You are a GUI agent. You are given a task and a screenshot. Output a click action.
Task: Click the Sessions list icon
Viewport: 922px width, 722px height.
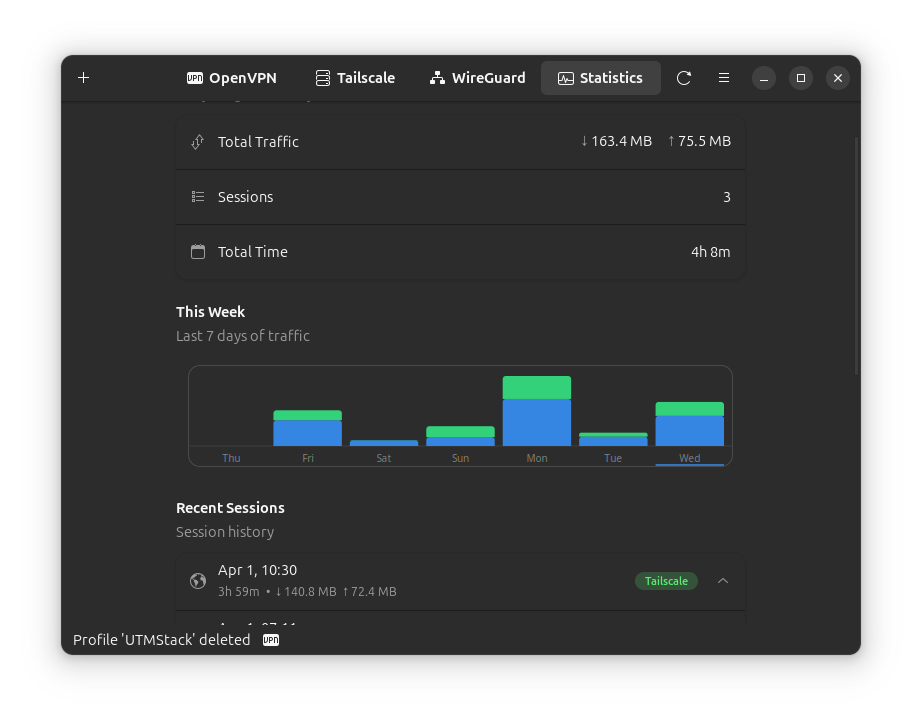click(x=198, y=196)
